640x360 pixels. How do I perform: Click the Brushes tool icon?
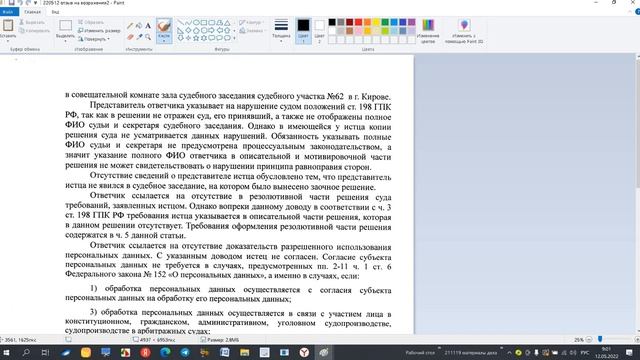pyautogui.click(x=164, y=26)
